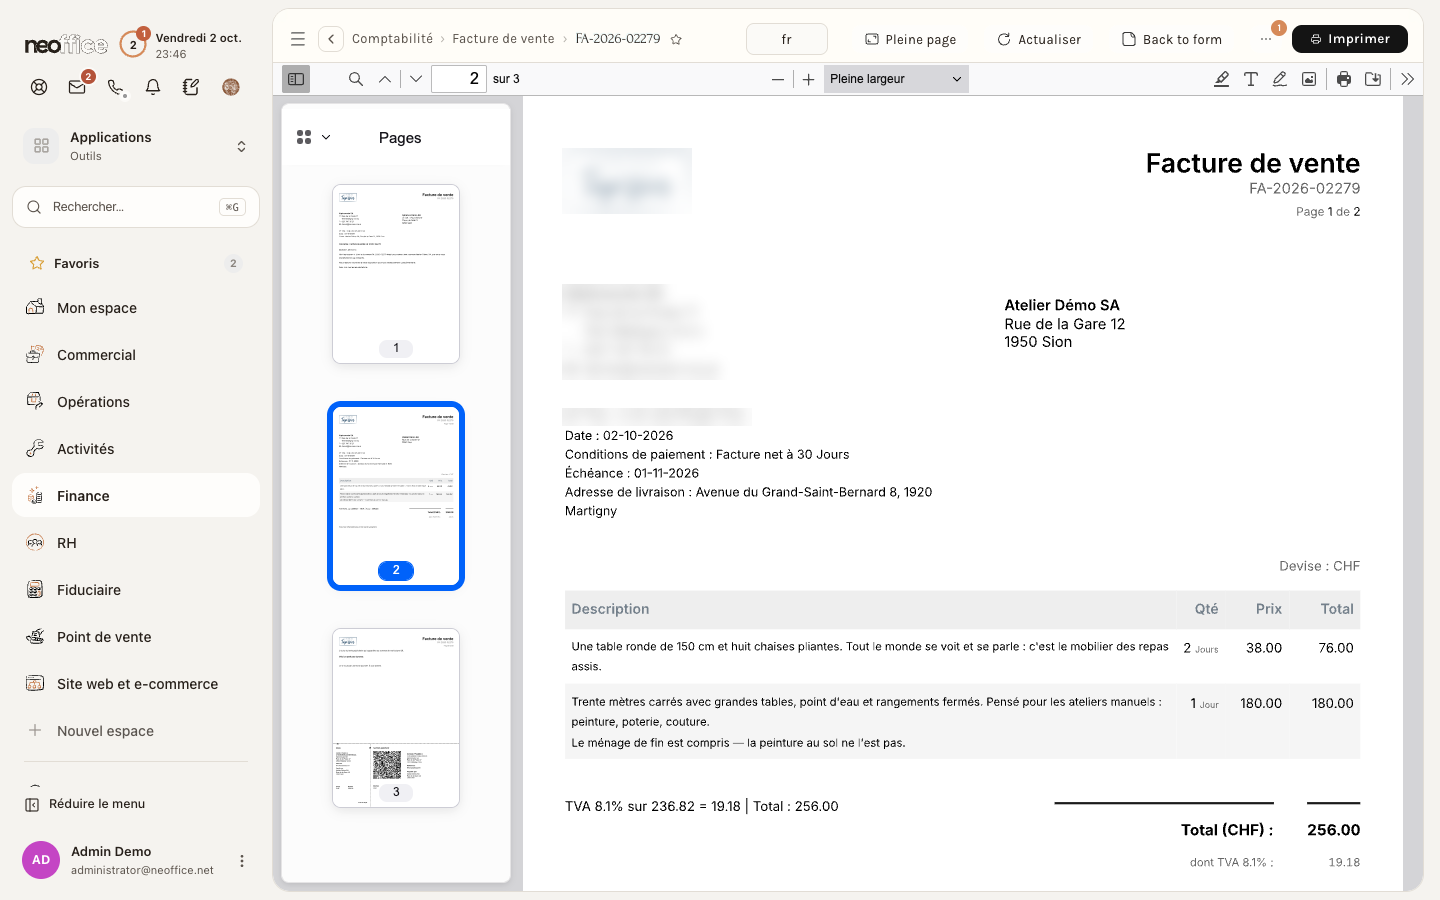Select the add image tool
Viewport: 1440px width, 900px height.
1309,79
